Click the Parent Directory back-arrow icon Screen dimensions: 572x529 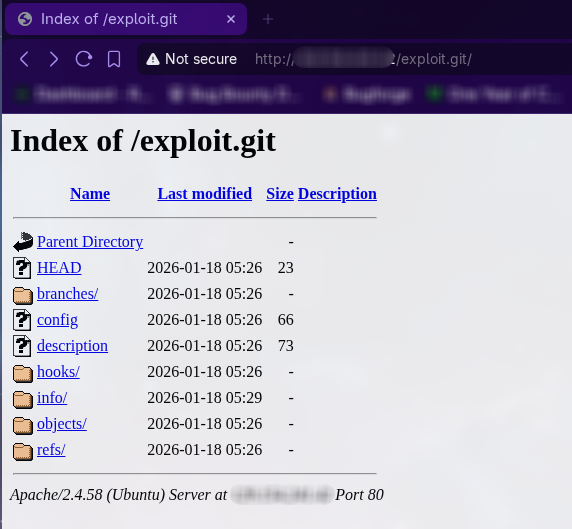[x=23, y=242]
